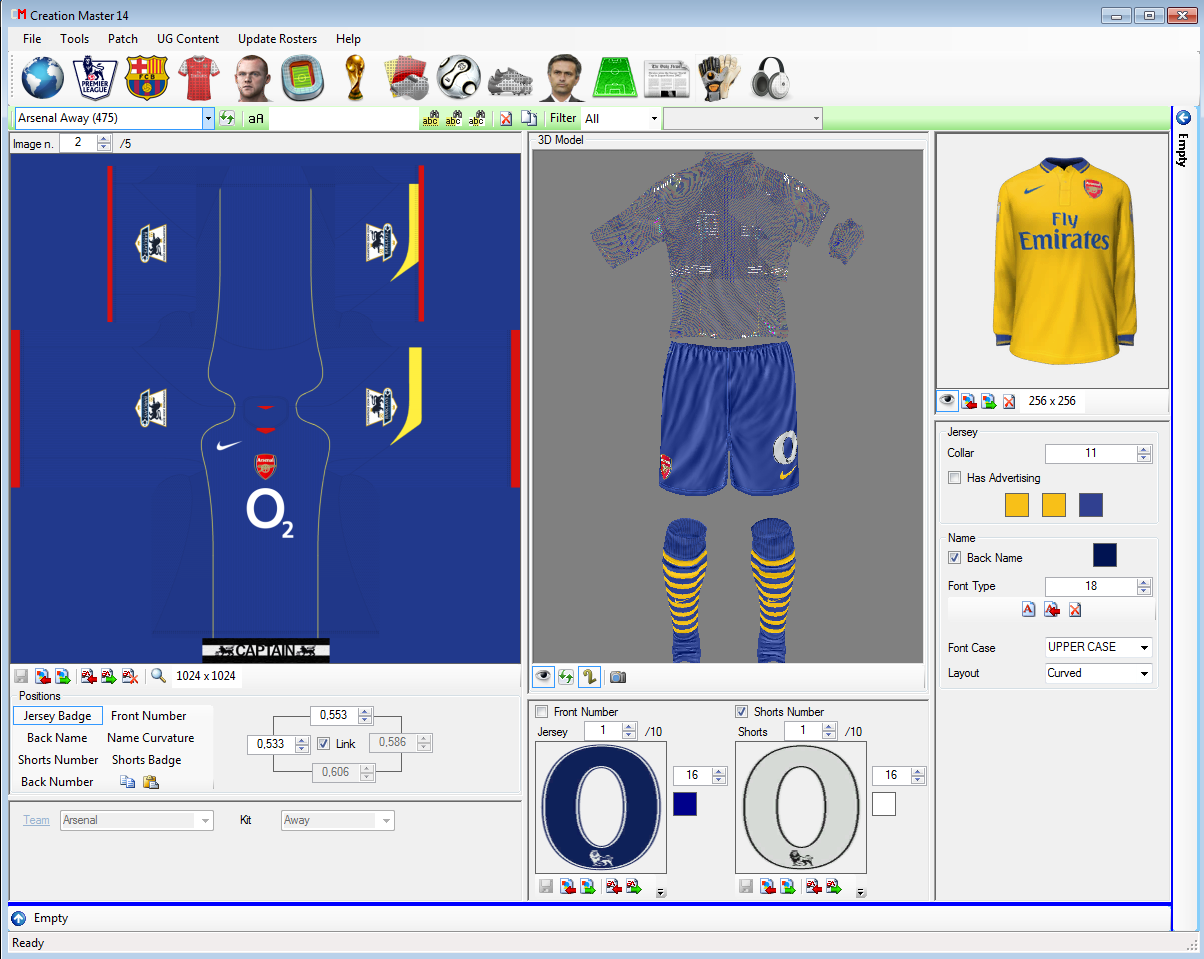Select the Front Number position button

pyautogui.click(x=148, y=716)
